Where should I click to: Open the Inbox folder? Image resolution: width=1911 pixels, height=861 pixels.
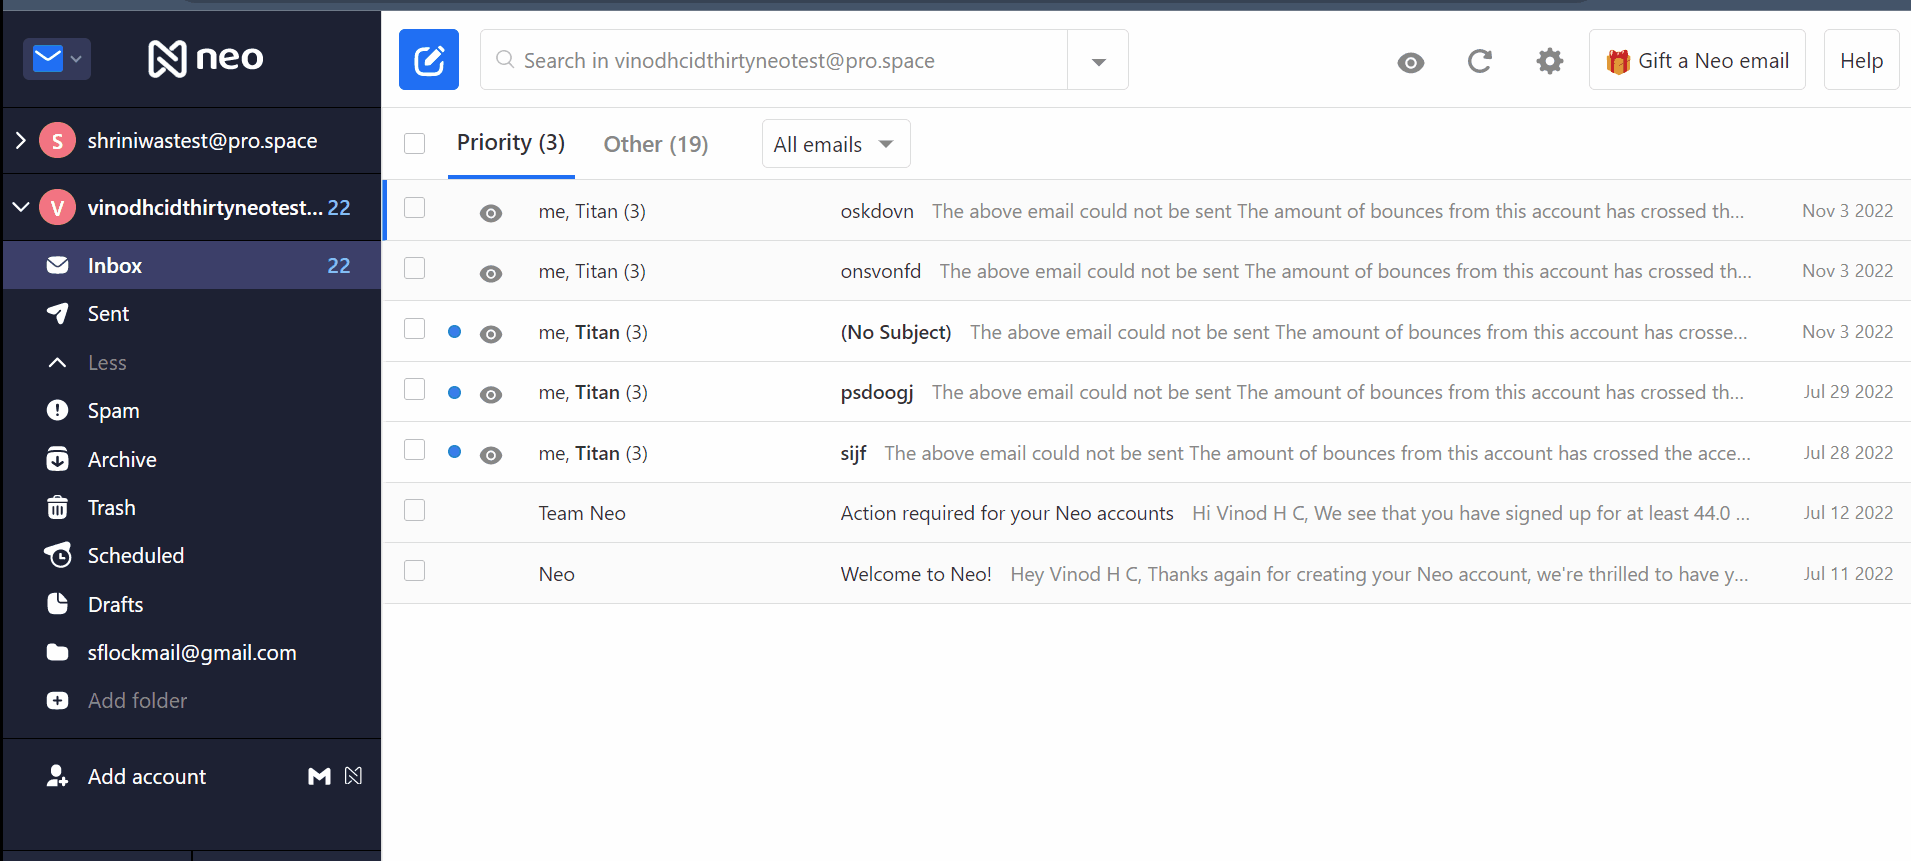pos(192,265)
